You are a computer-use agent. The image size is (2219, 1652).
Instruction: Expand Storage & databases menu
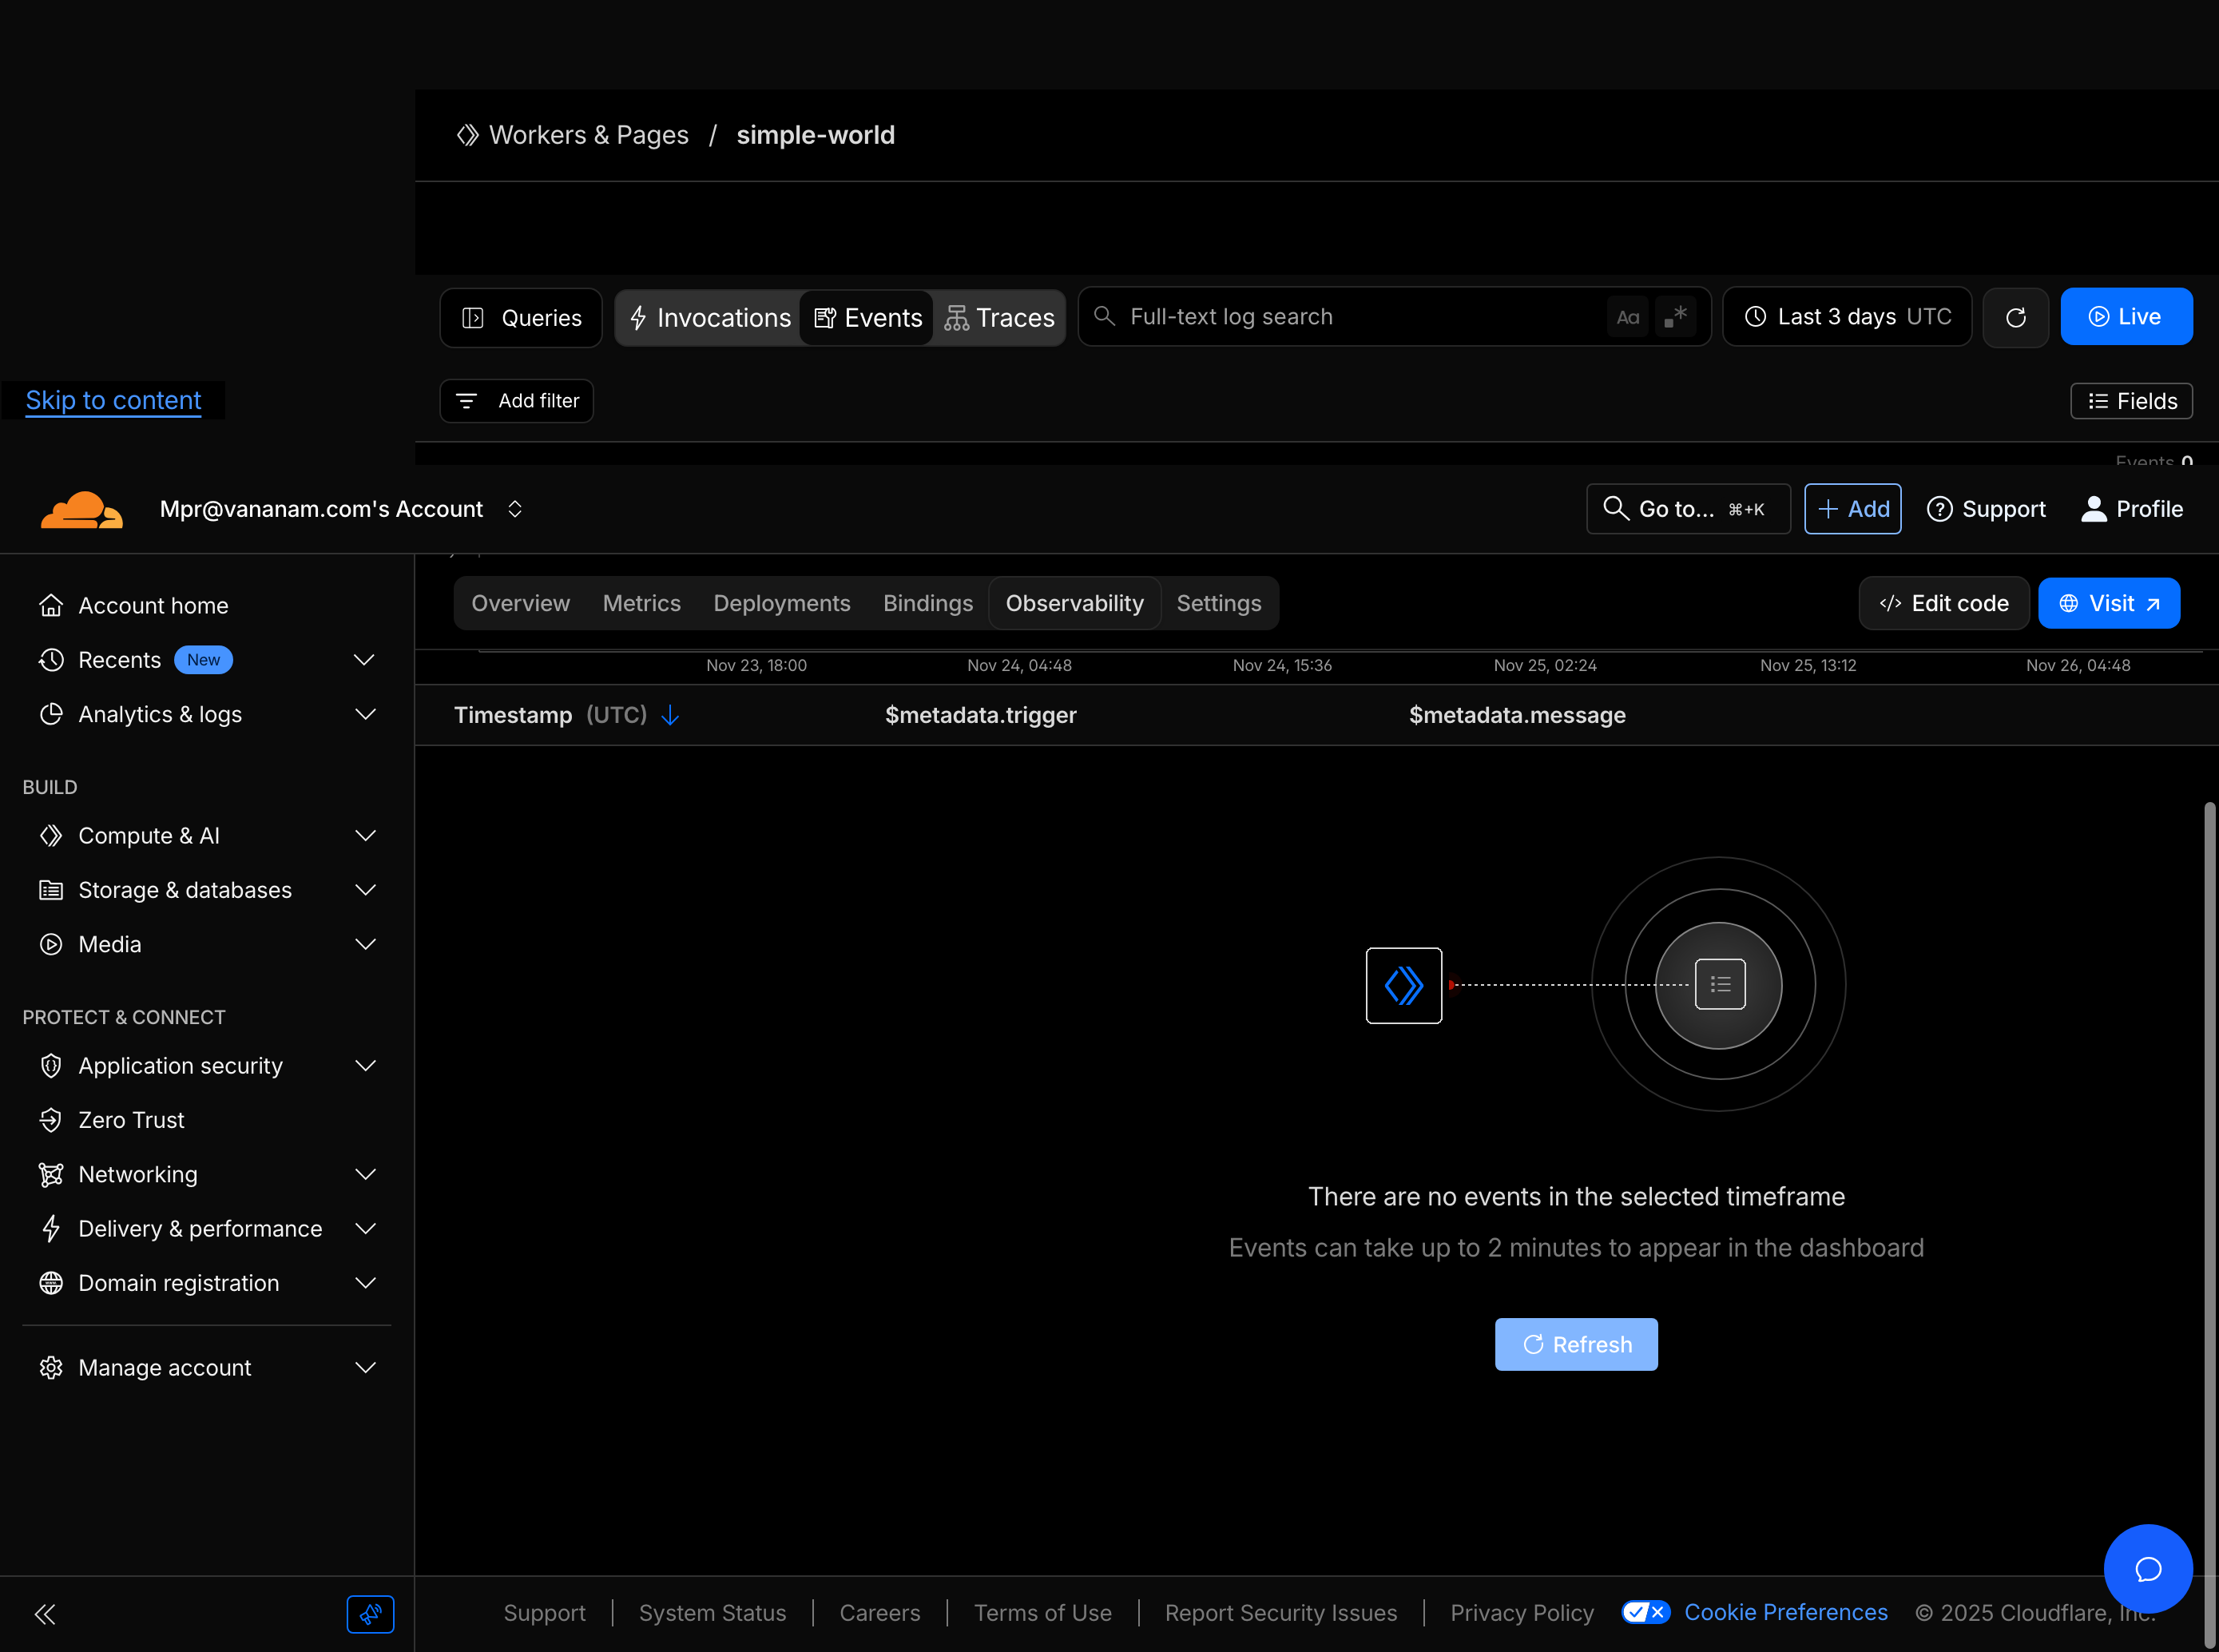tap(365, 890)
